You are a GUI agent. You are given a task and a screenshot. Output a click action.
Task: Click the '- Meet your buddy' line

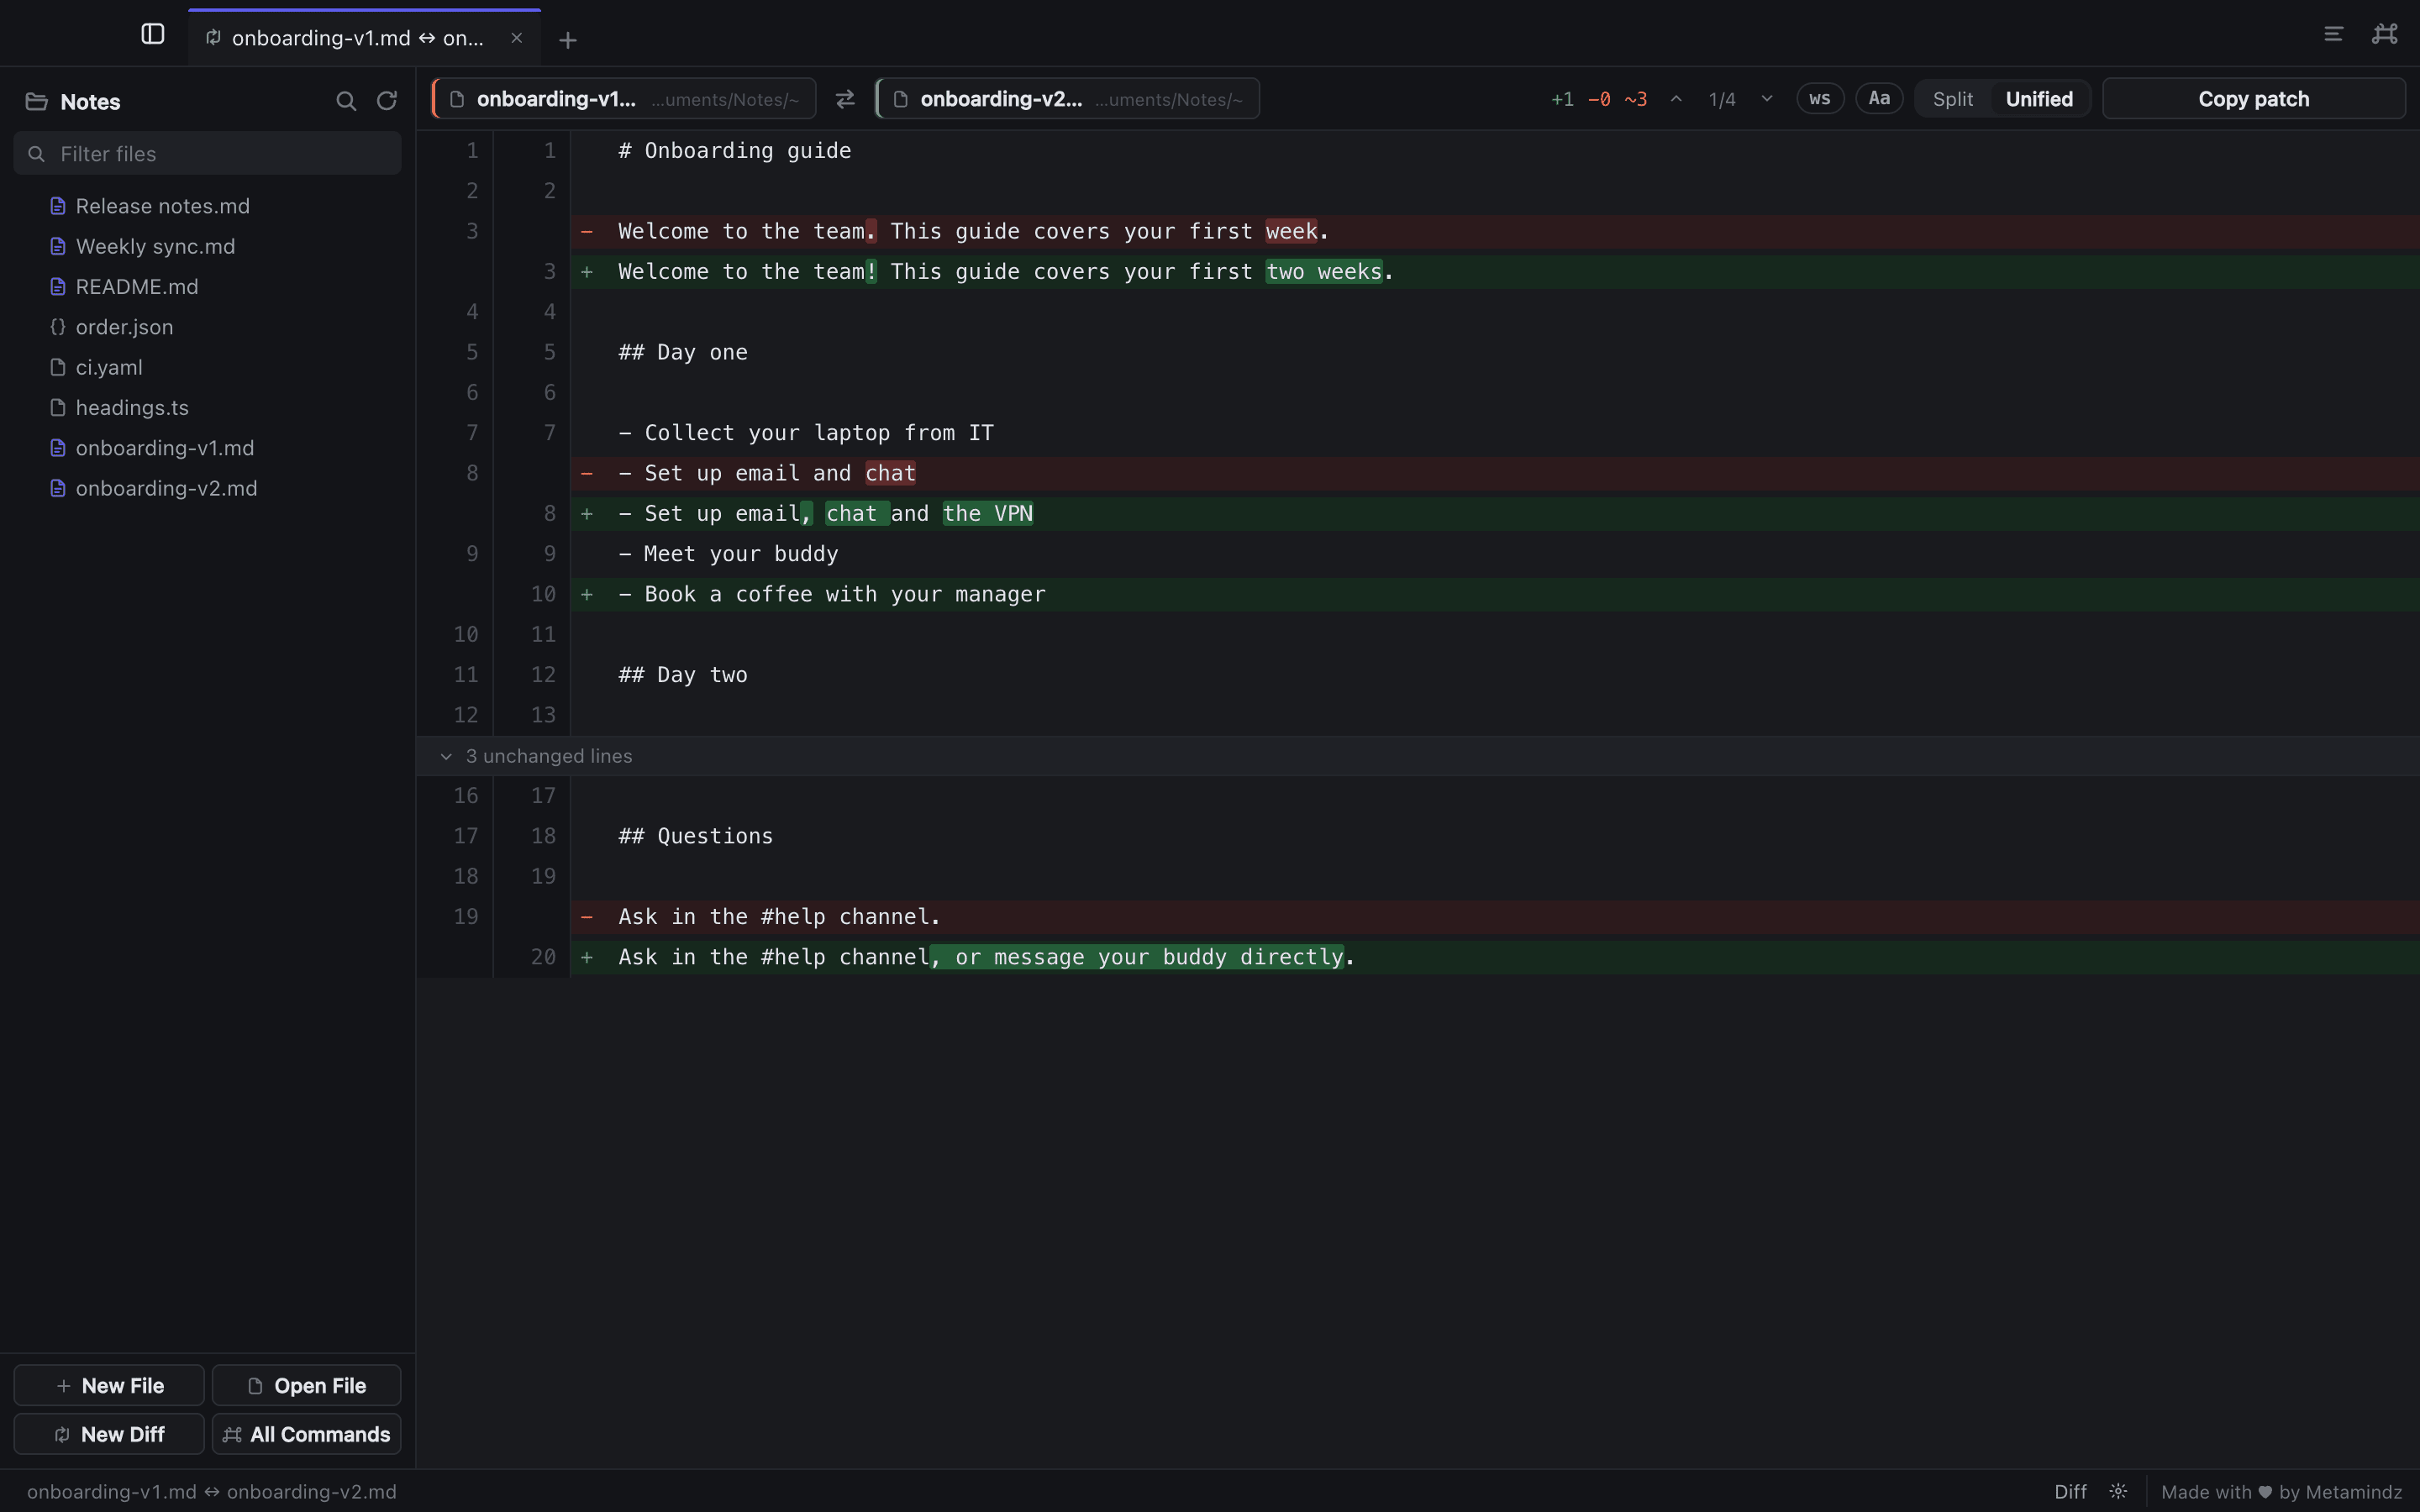point(728,554)
